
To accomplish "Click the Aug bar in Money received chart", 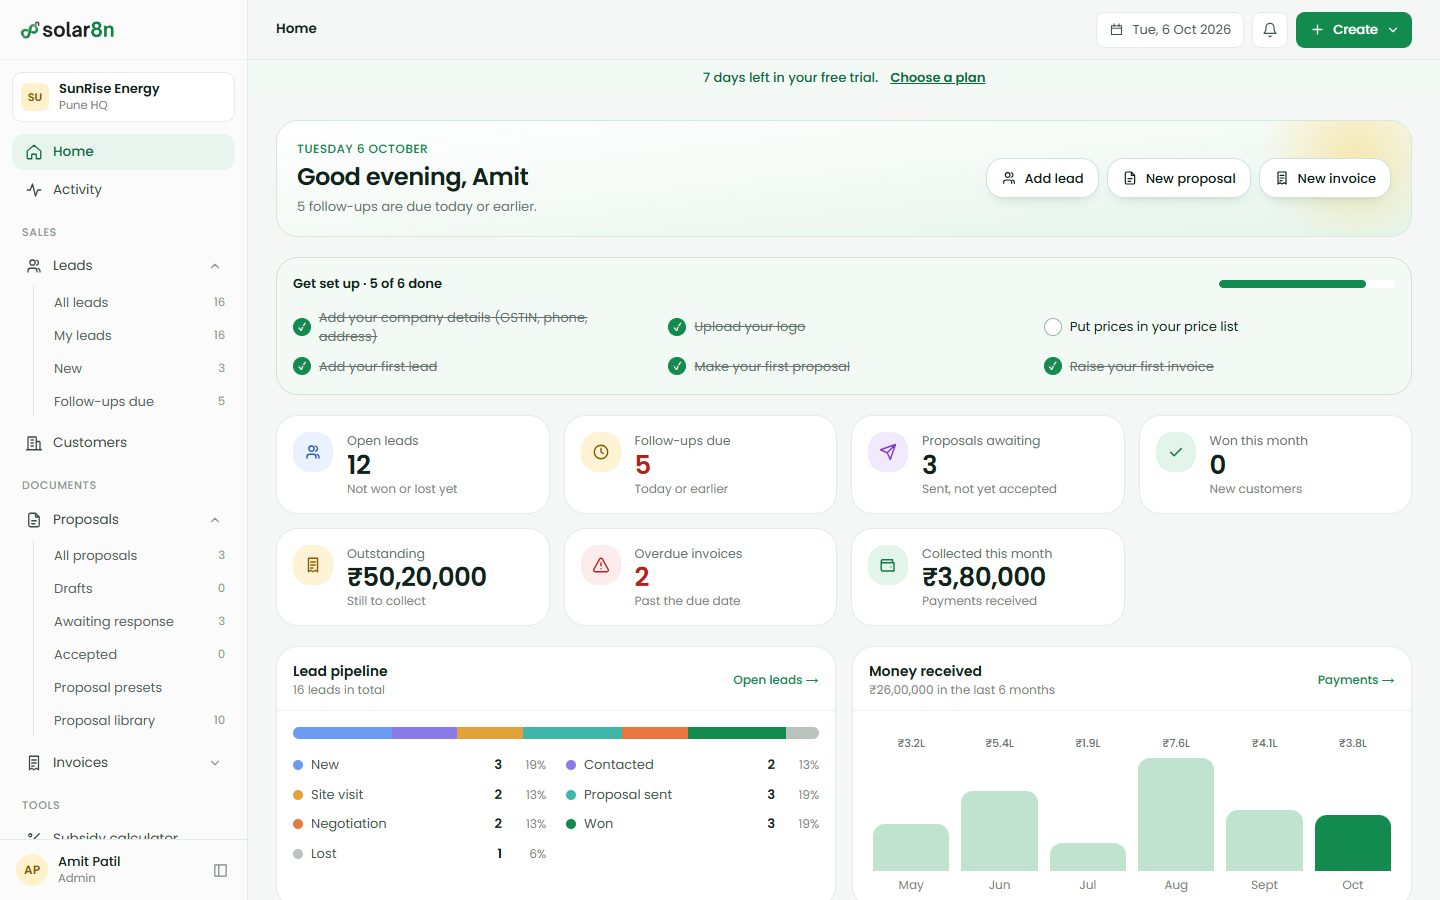I will [x=1176, y=815].
